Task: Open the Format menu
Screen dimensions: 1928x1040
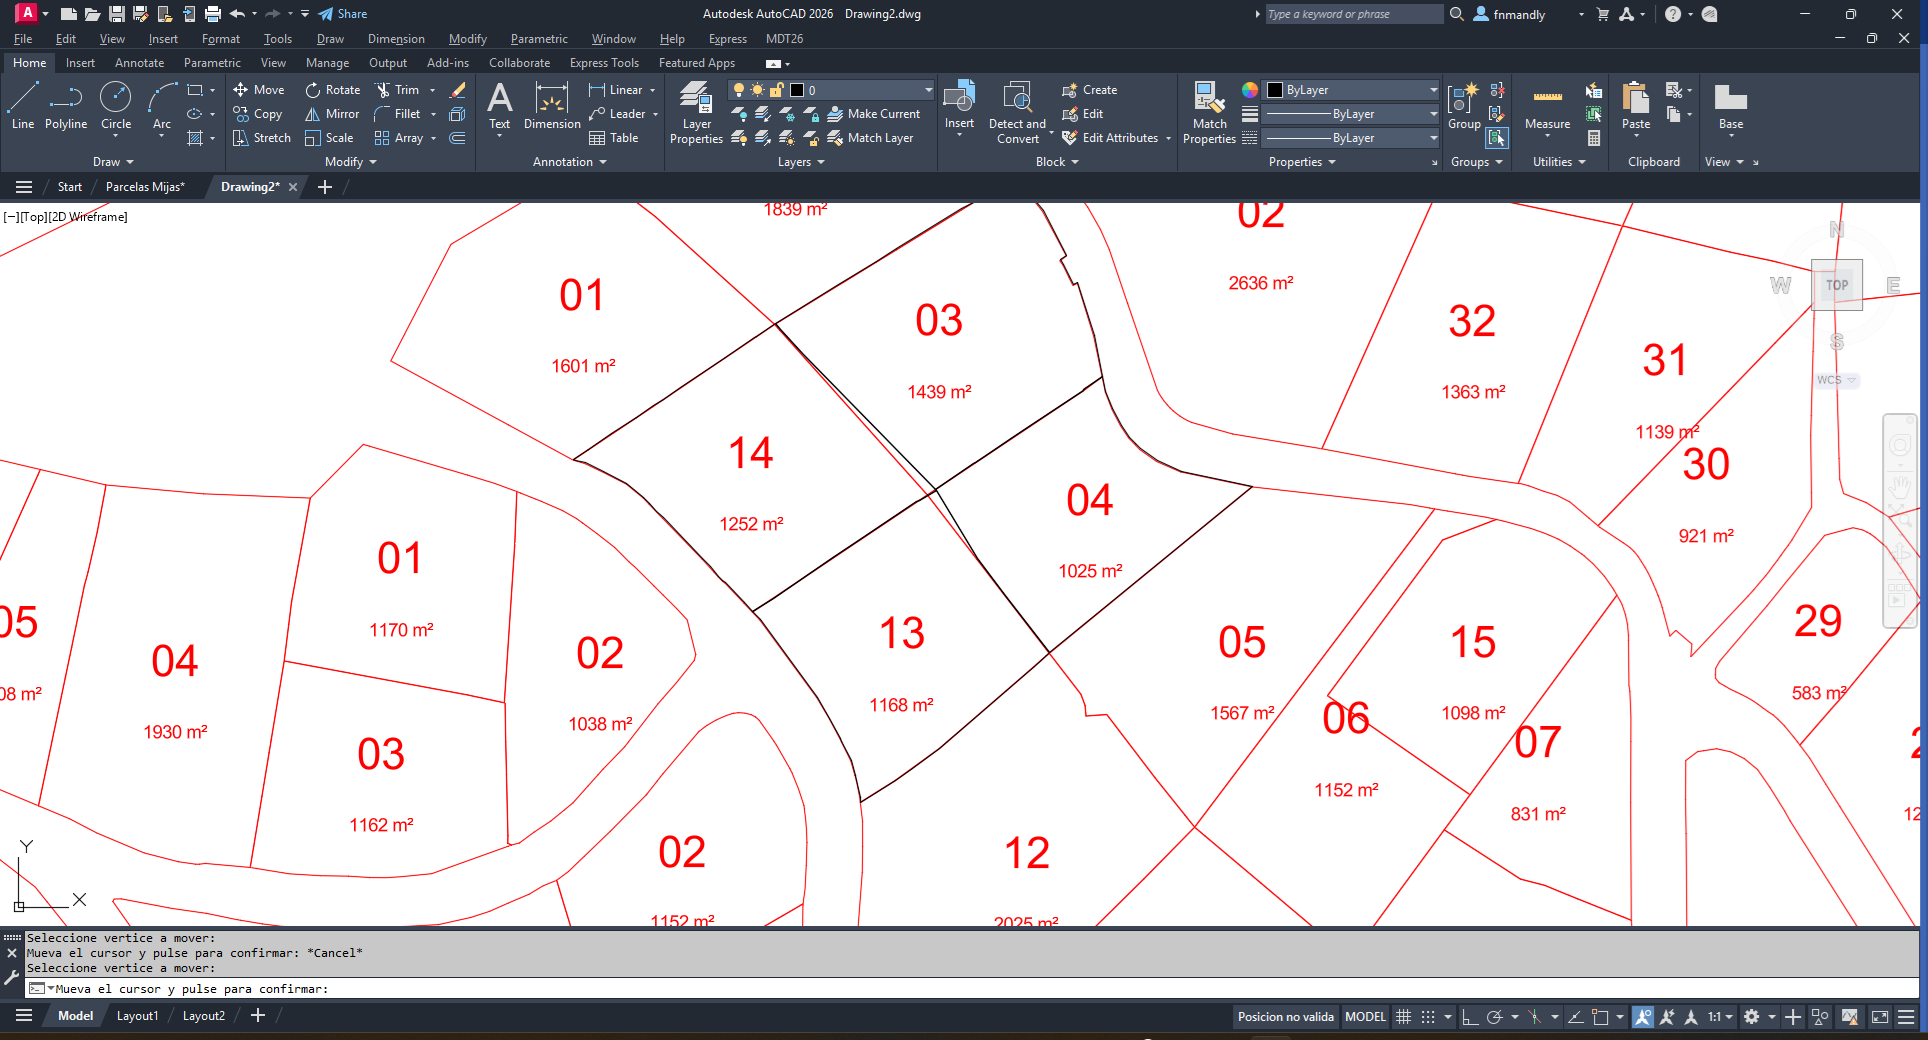Action: coord(221,39)
